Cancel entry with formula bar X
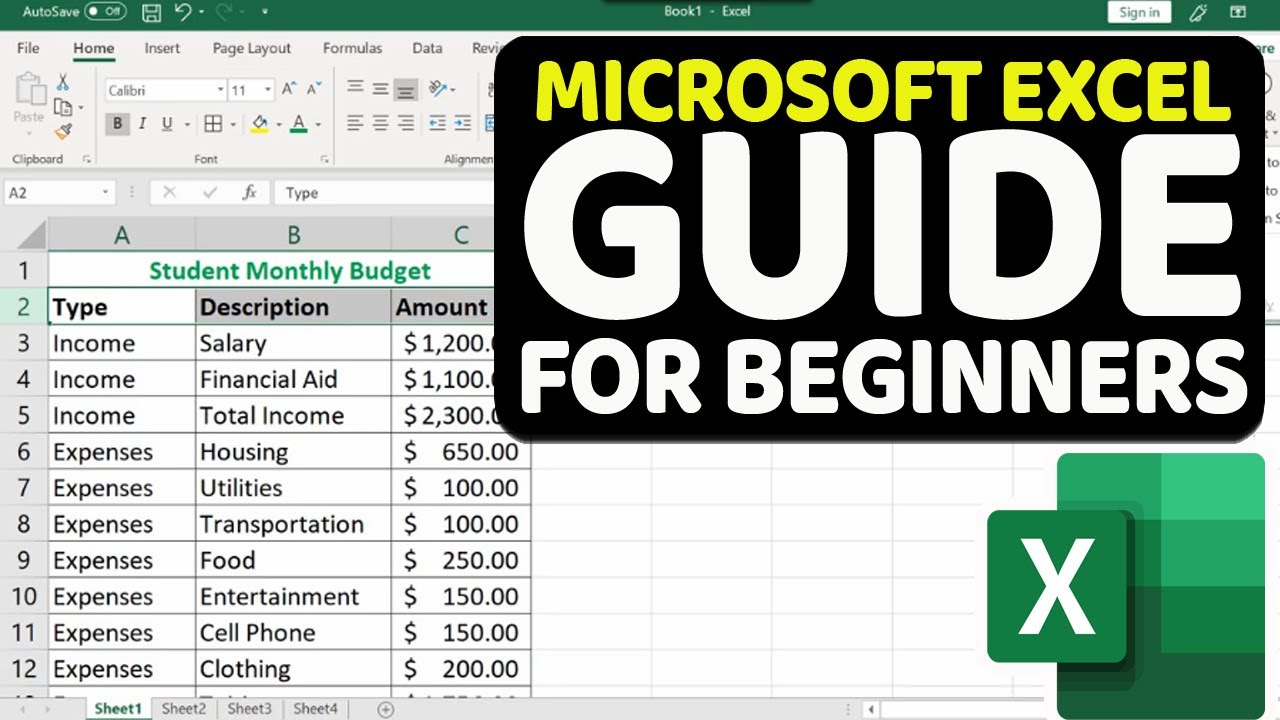 pyautogui.click(x=169, y=193)
